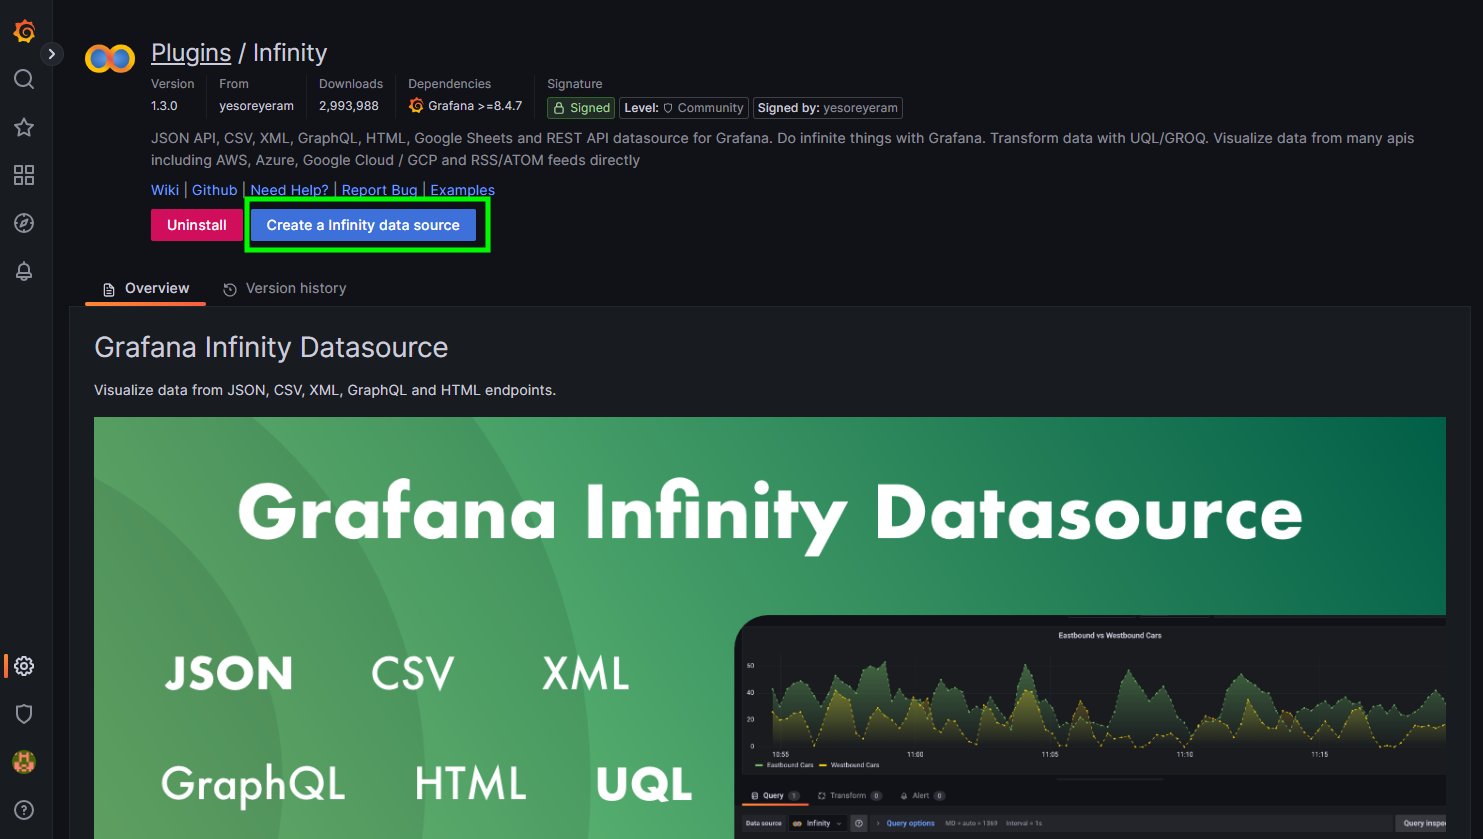Click the version number 1.3.0
The width and height of the screenshot is (1483, 839).
(164, 106)
